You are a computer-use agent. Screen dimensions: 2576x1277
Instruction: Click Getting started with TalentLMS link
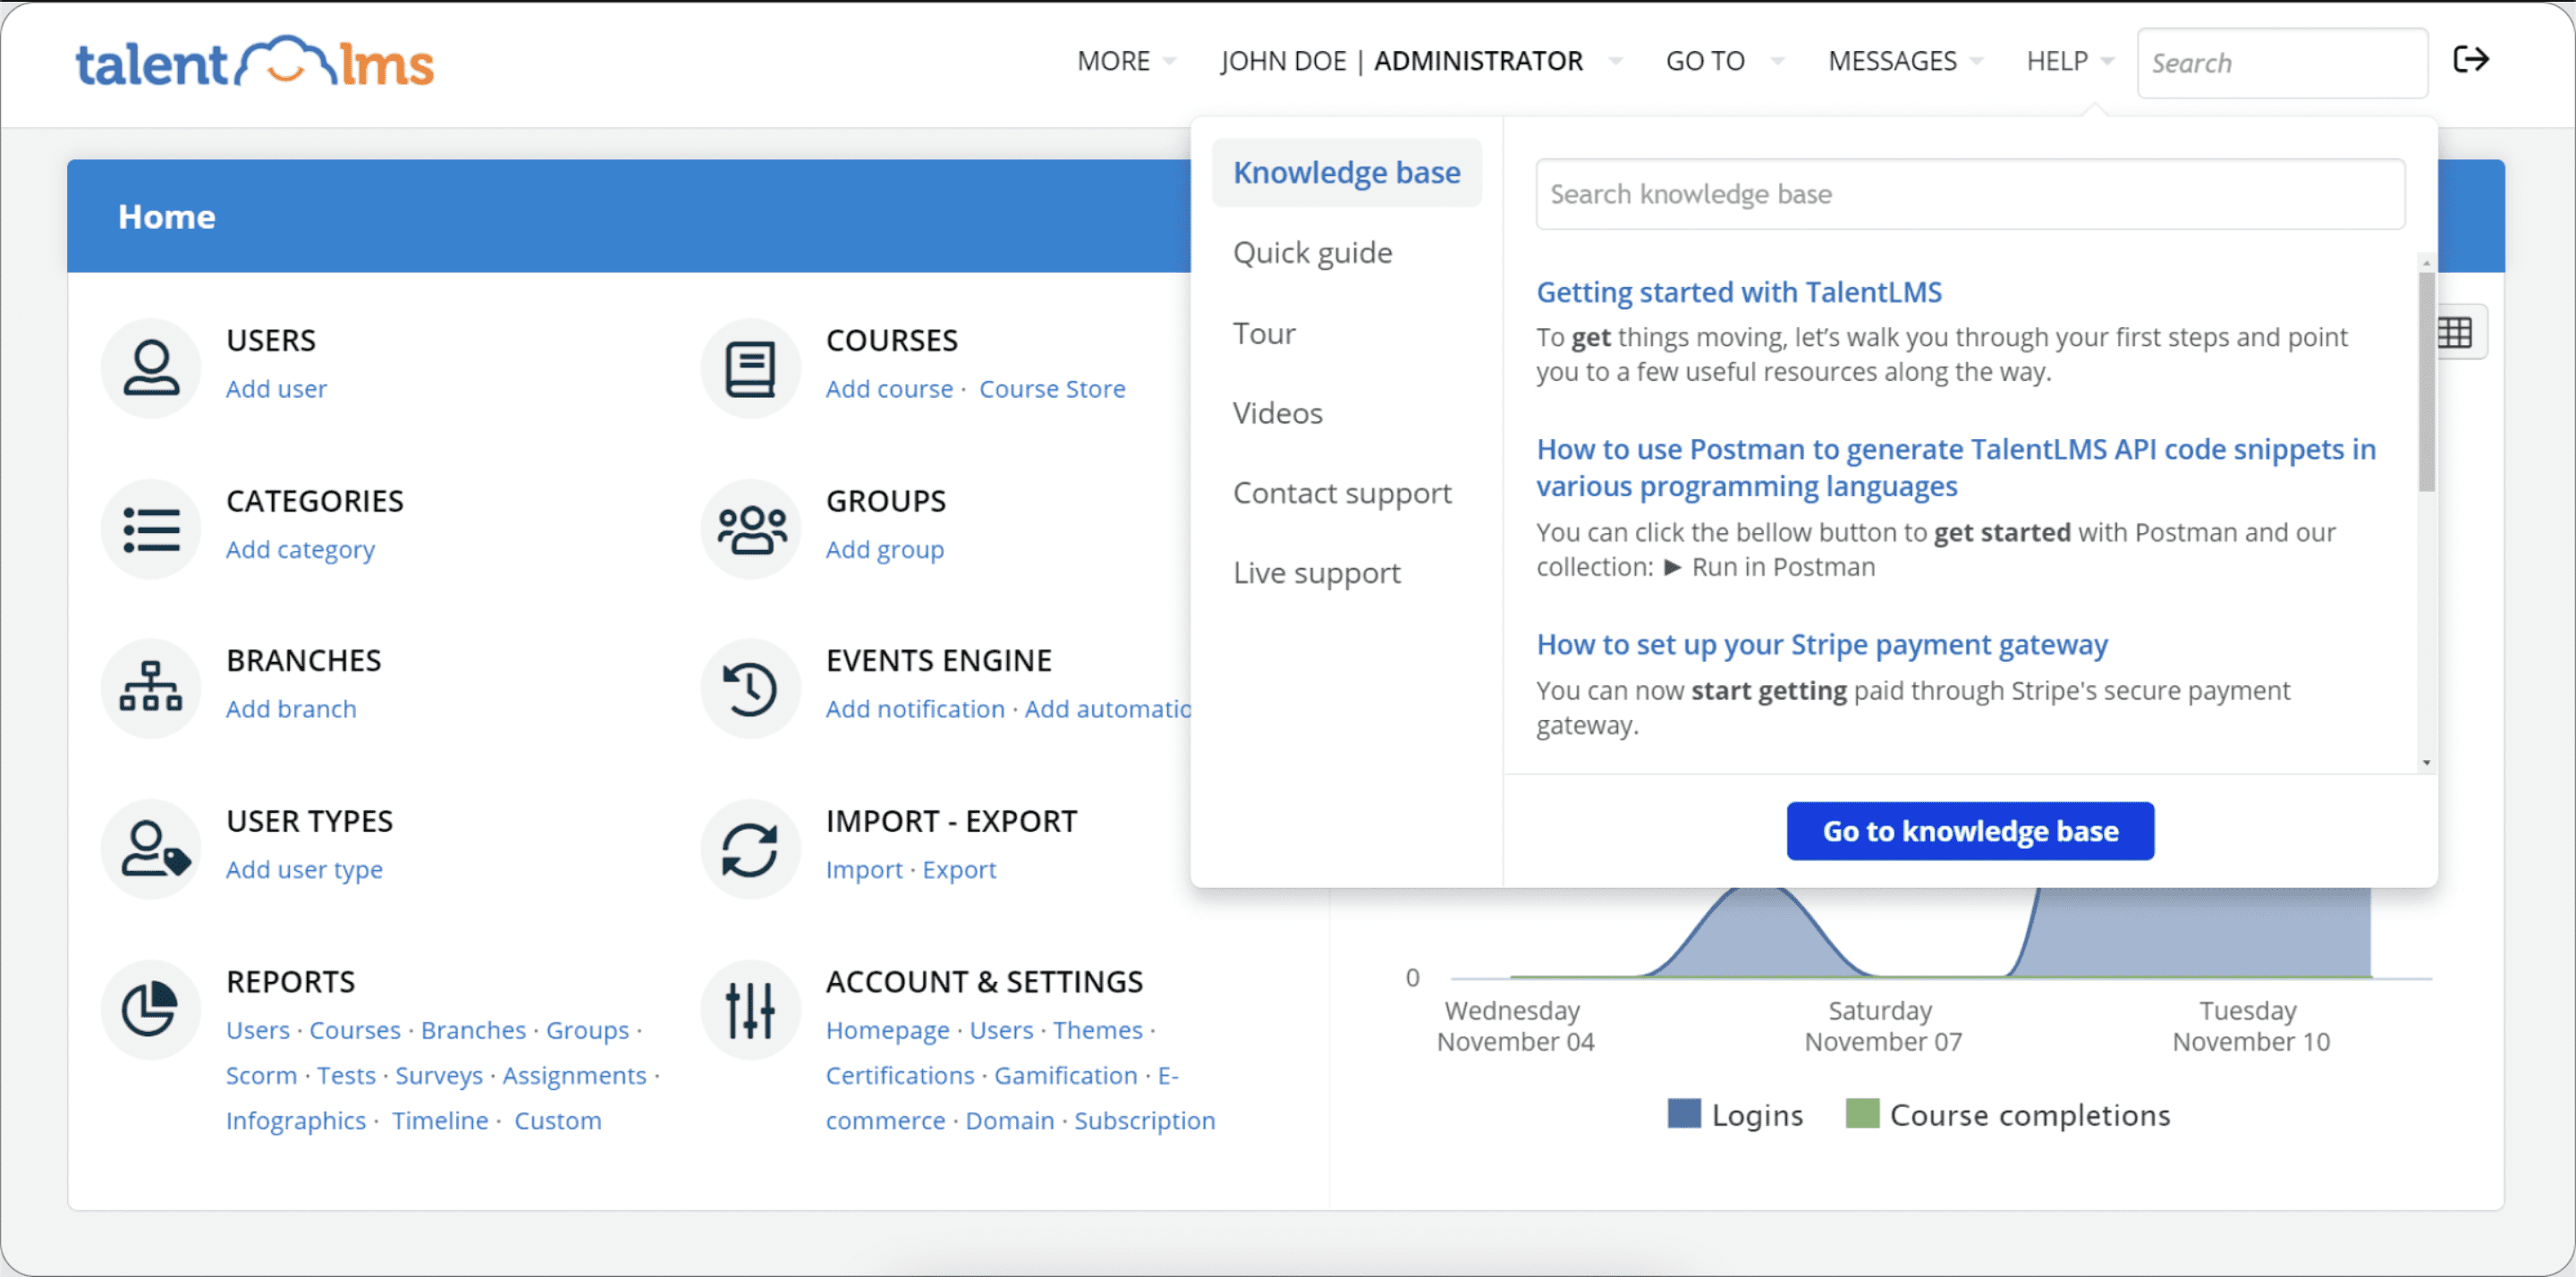click(1738, 292)
